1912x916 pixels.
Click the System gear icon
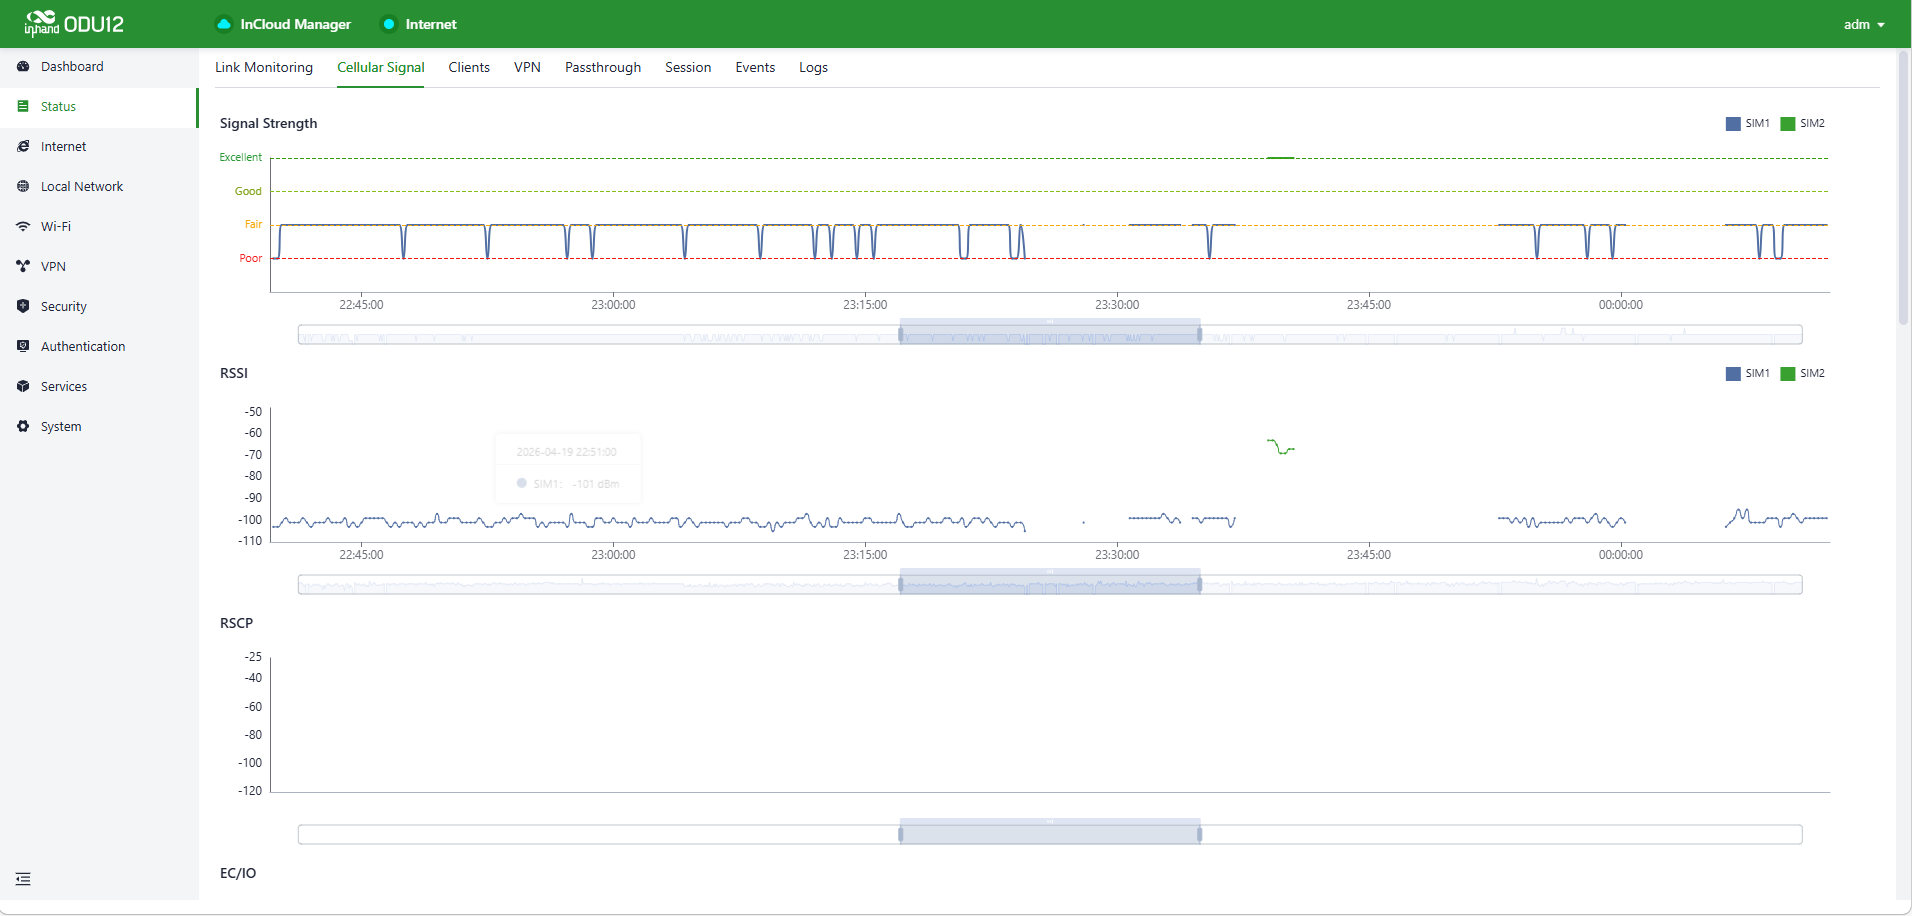click(23, 427)
